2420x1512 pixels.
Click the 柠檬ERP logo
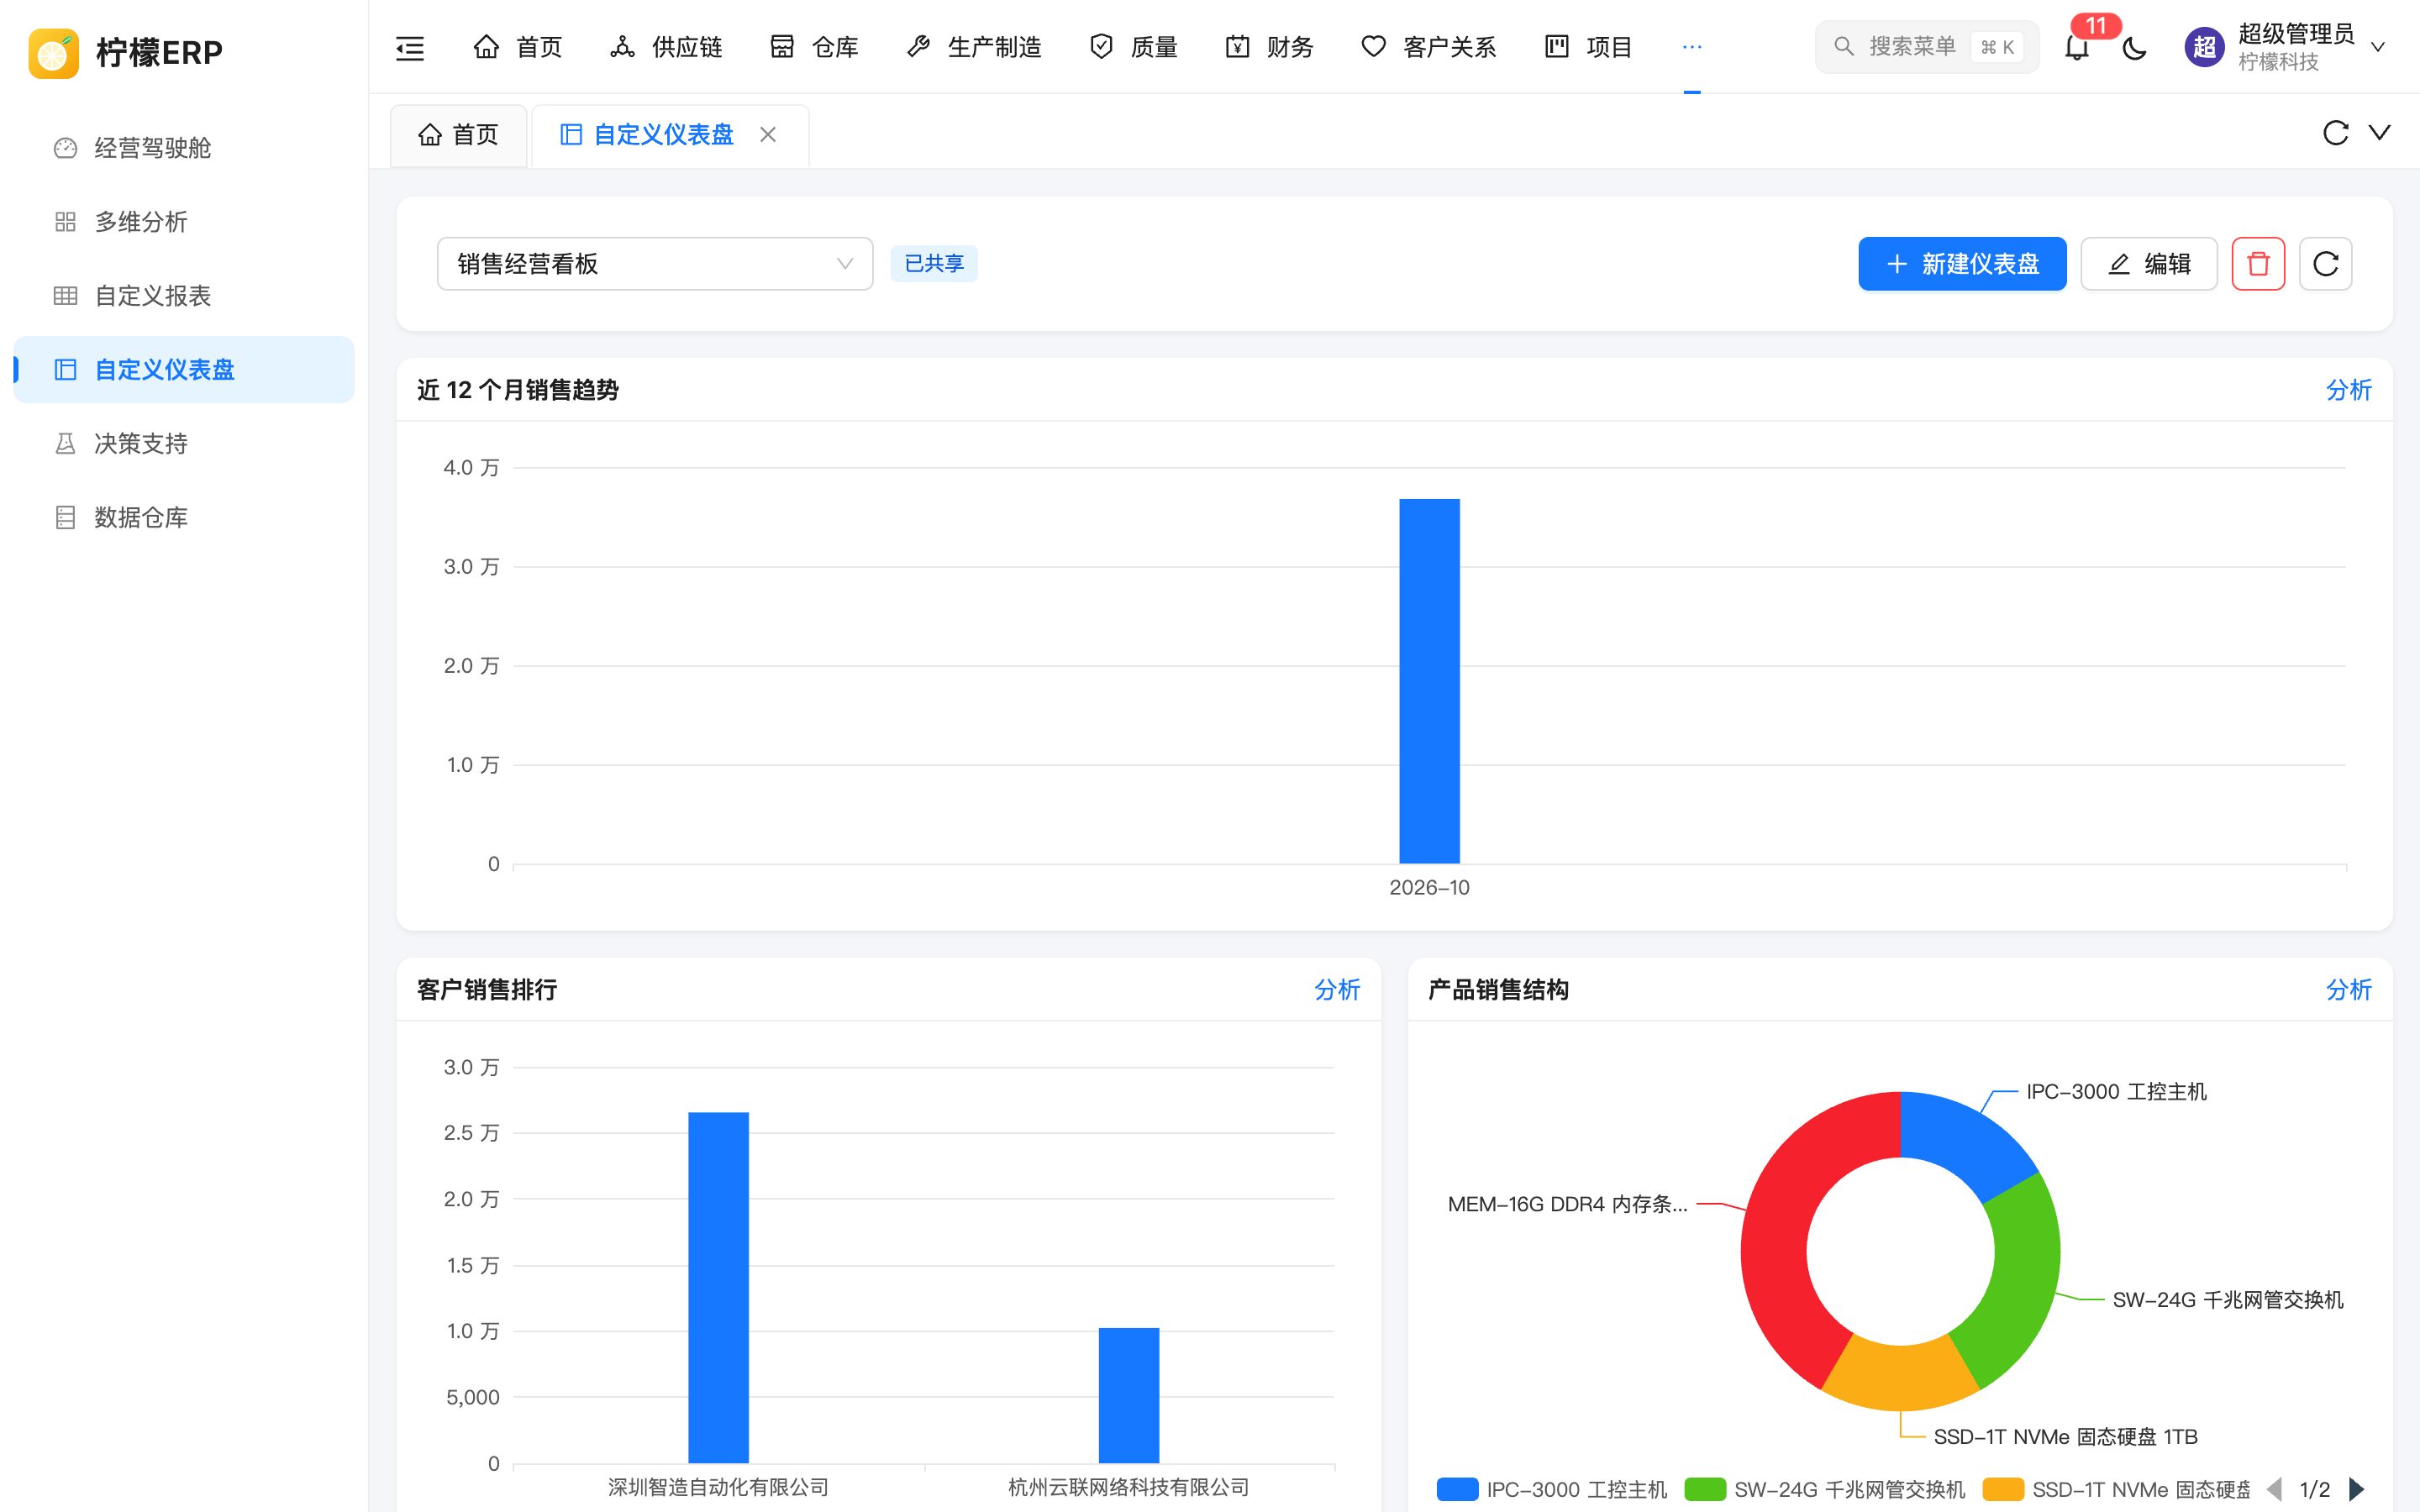point(126,52)
